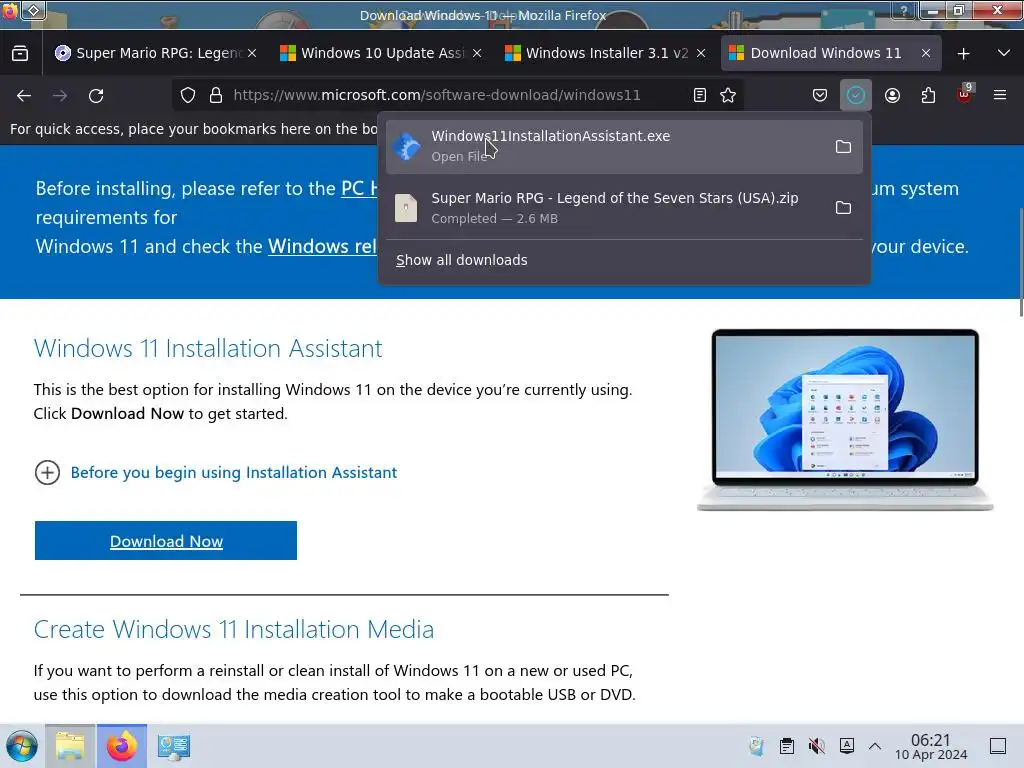
Task: Bookmark this page with star icon
Action: coord(728,95)
